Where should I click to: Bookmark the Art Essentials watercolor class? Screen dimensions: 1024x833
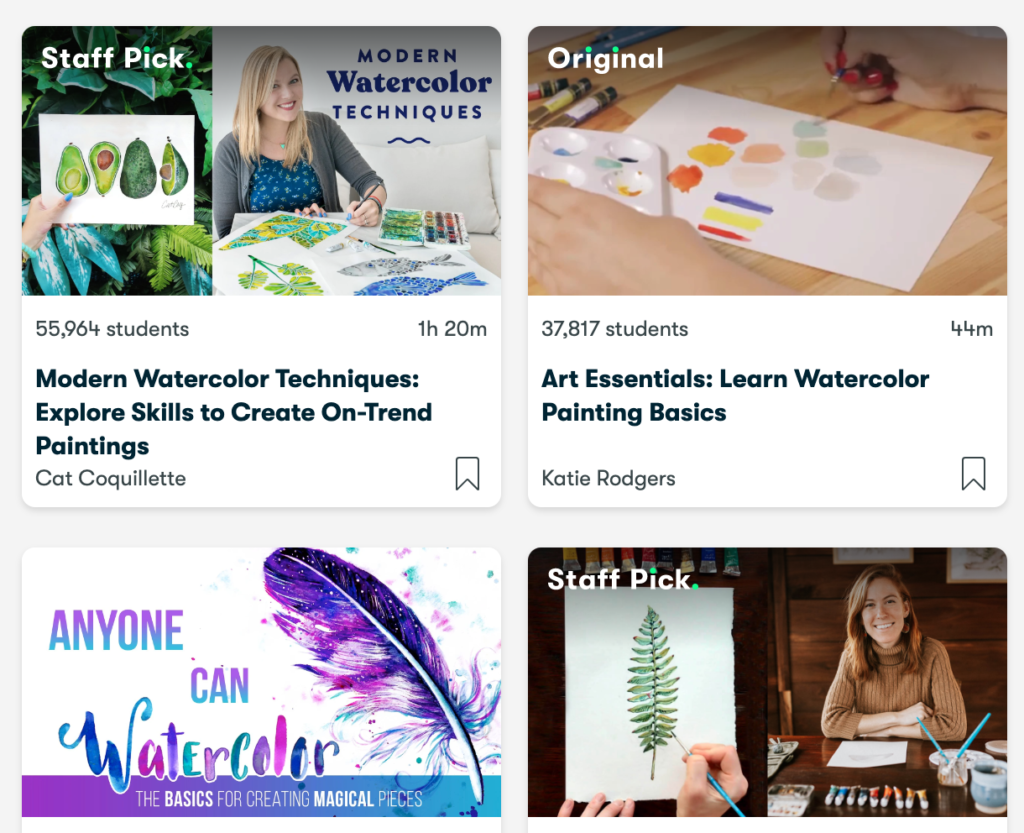point(973,473)
